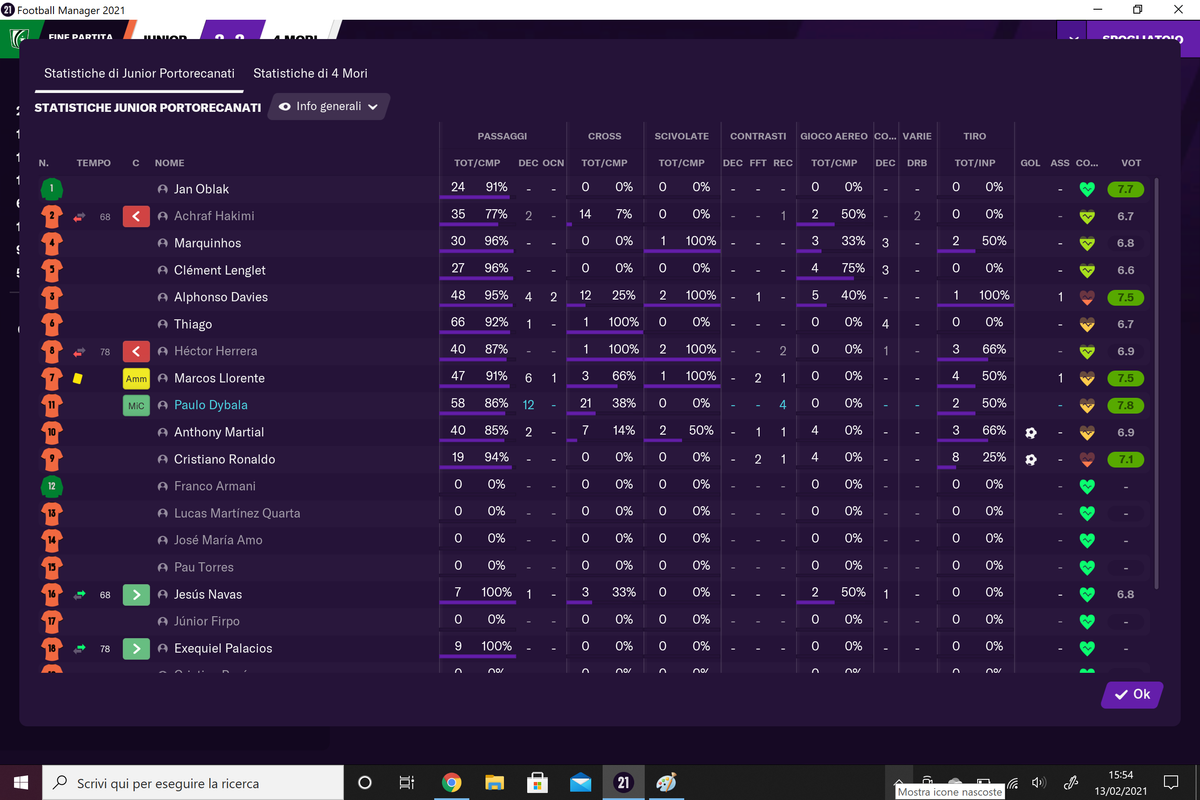This screenshot has width=1200, height=800.
Task: Sort by the PASSAGGI TOT/CMP column header
Action: point(477,163)
